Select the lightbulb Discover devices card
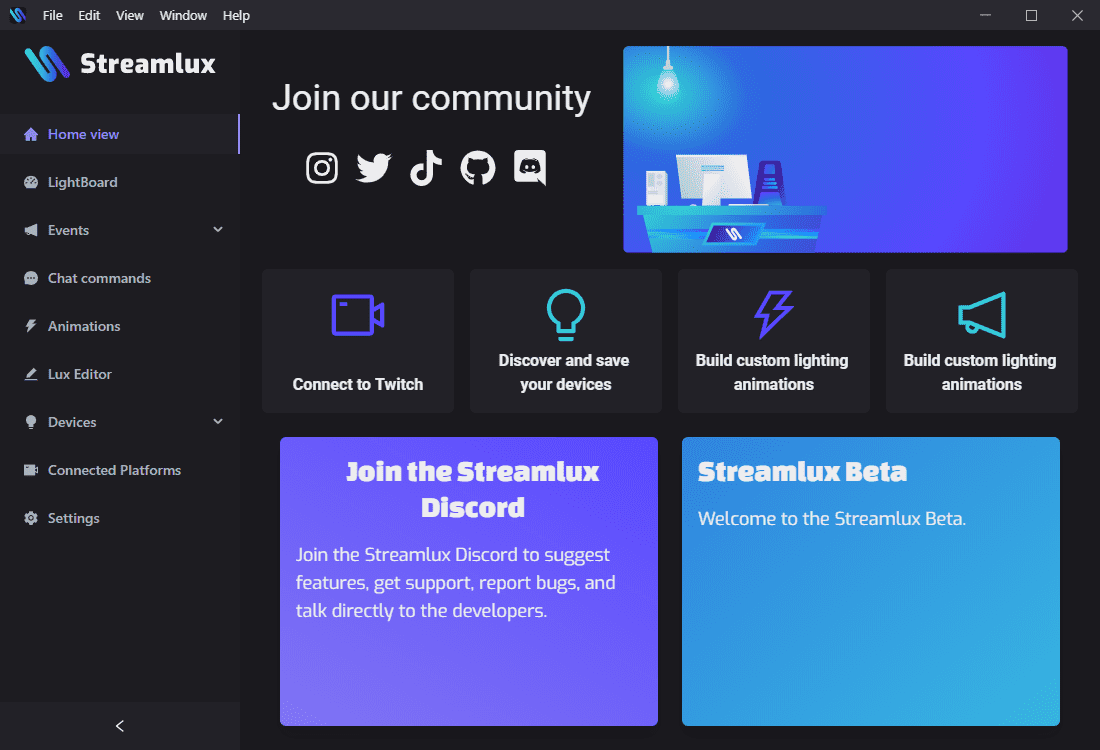This screenshot has width=1100, height=750. [x=566, y=341]
